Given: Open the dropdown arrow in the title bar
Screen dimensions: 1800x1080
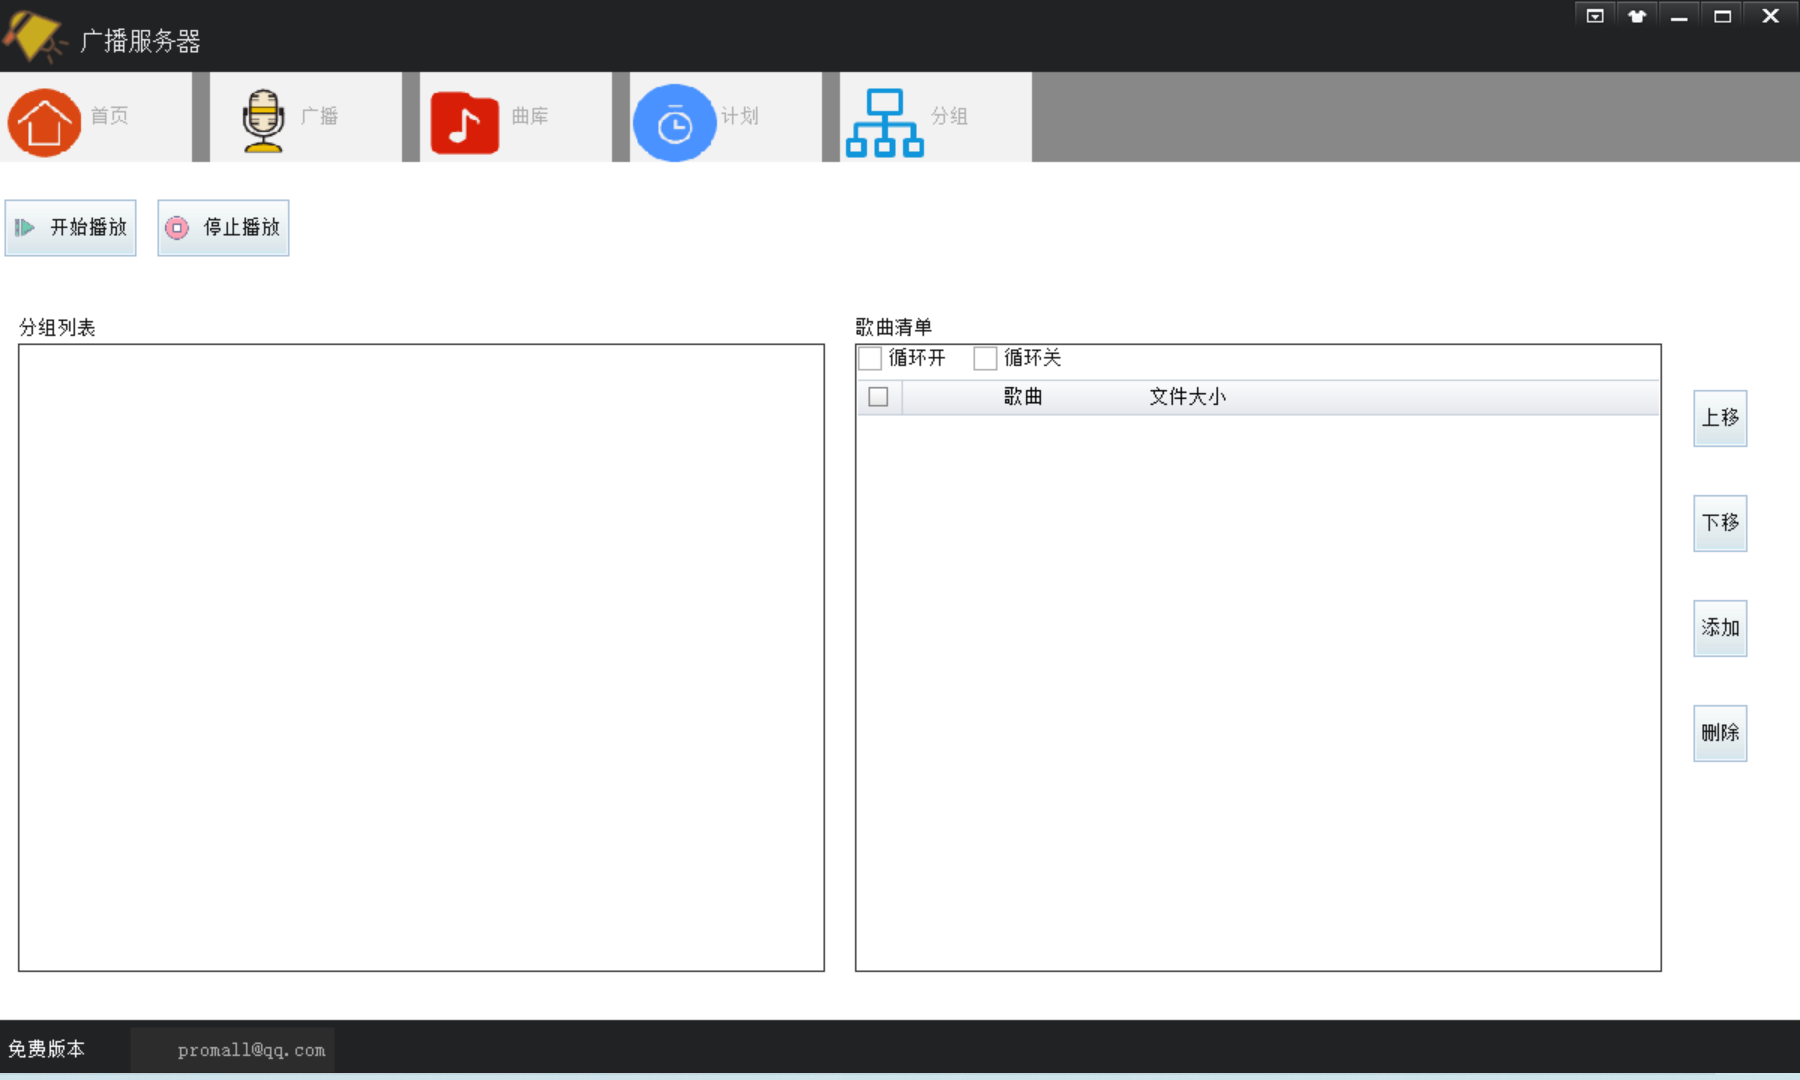Looking at the screenshot, I should coord(1594,15).
